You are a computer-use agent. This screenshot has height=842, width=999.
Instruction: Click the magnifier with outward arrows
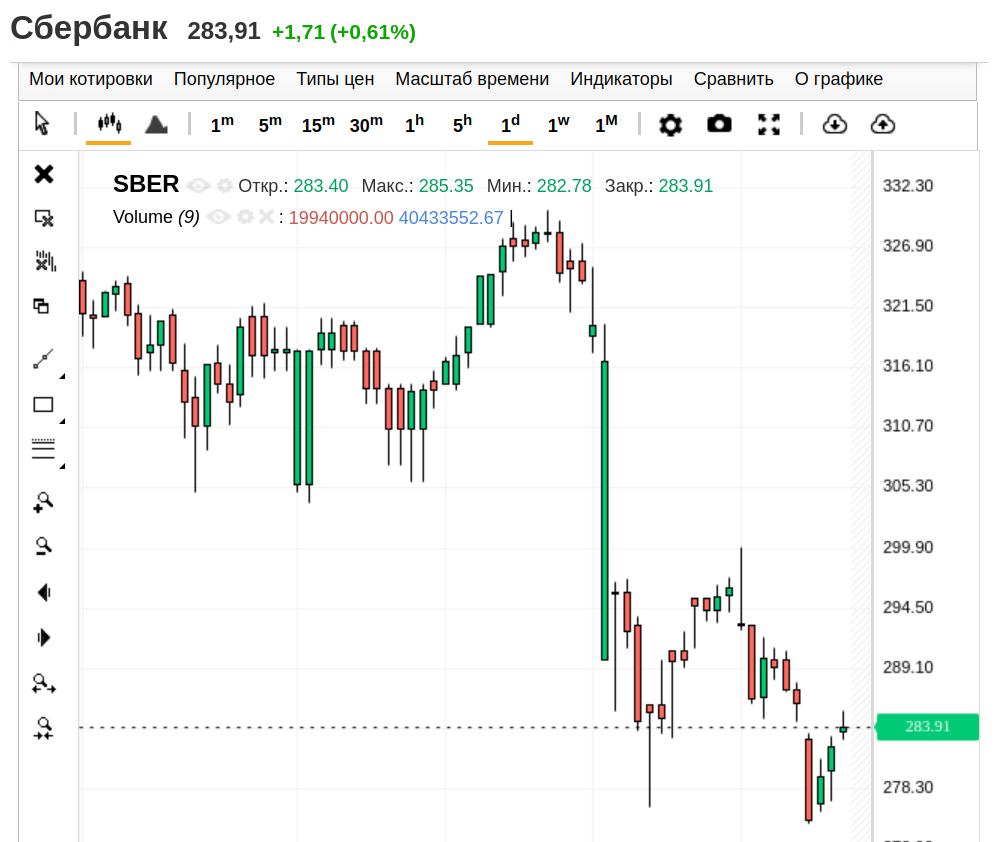point(44,684)
